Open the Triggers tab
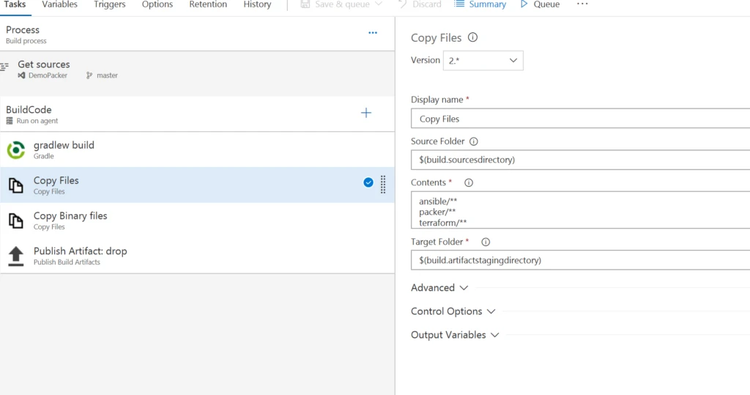Screen dimensions: 750x395 point(110,4)
